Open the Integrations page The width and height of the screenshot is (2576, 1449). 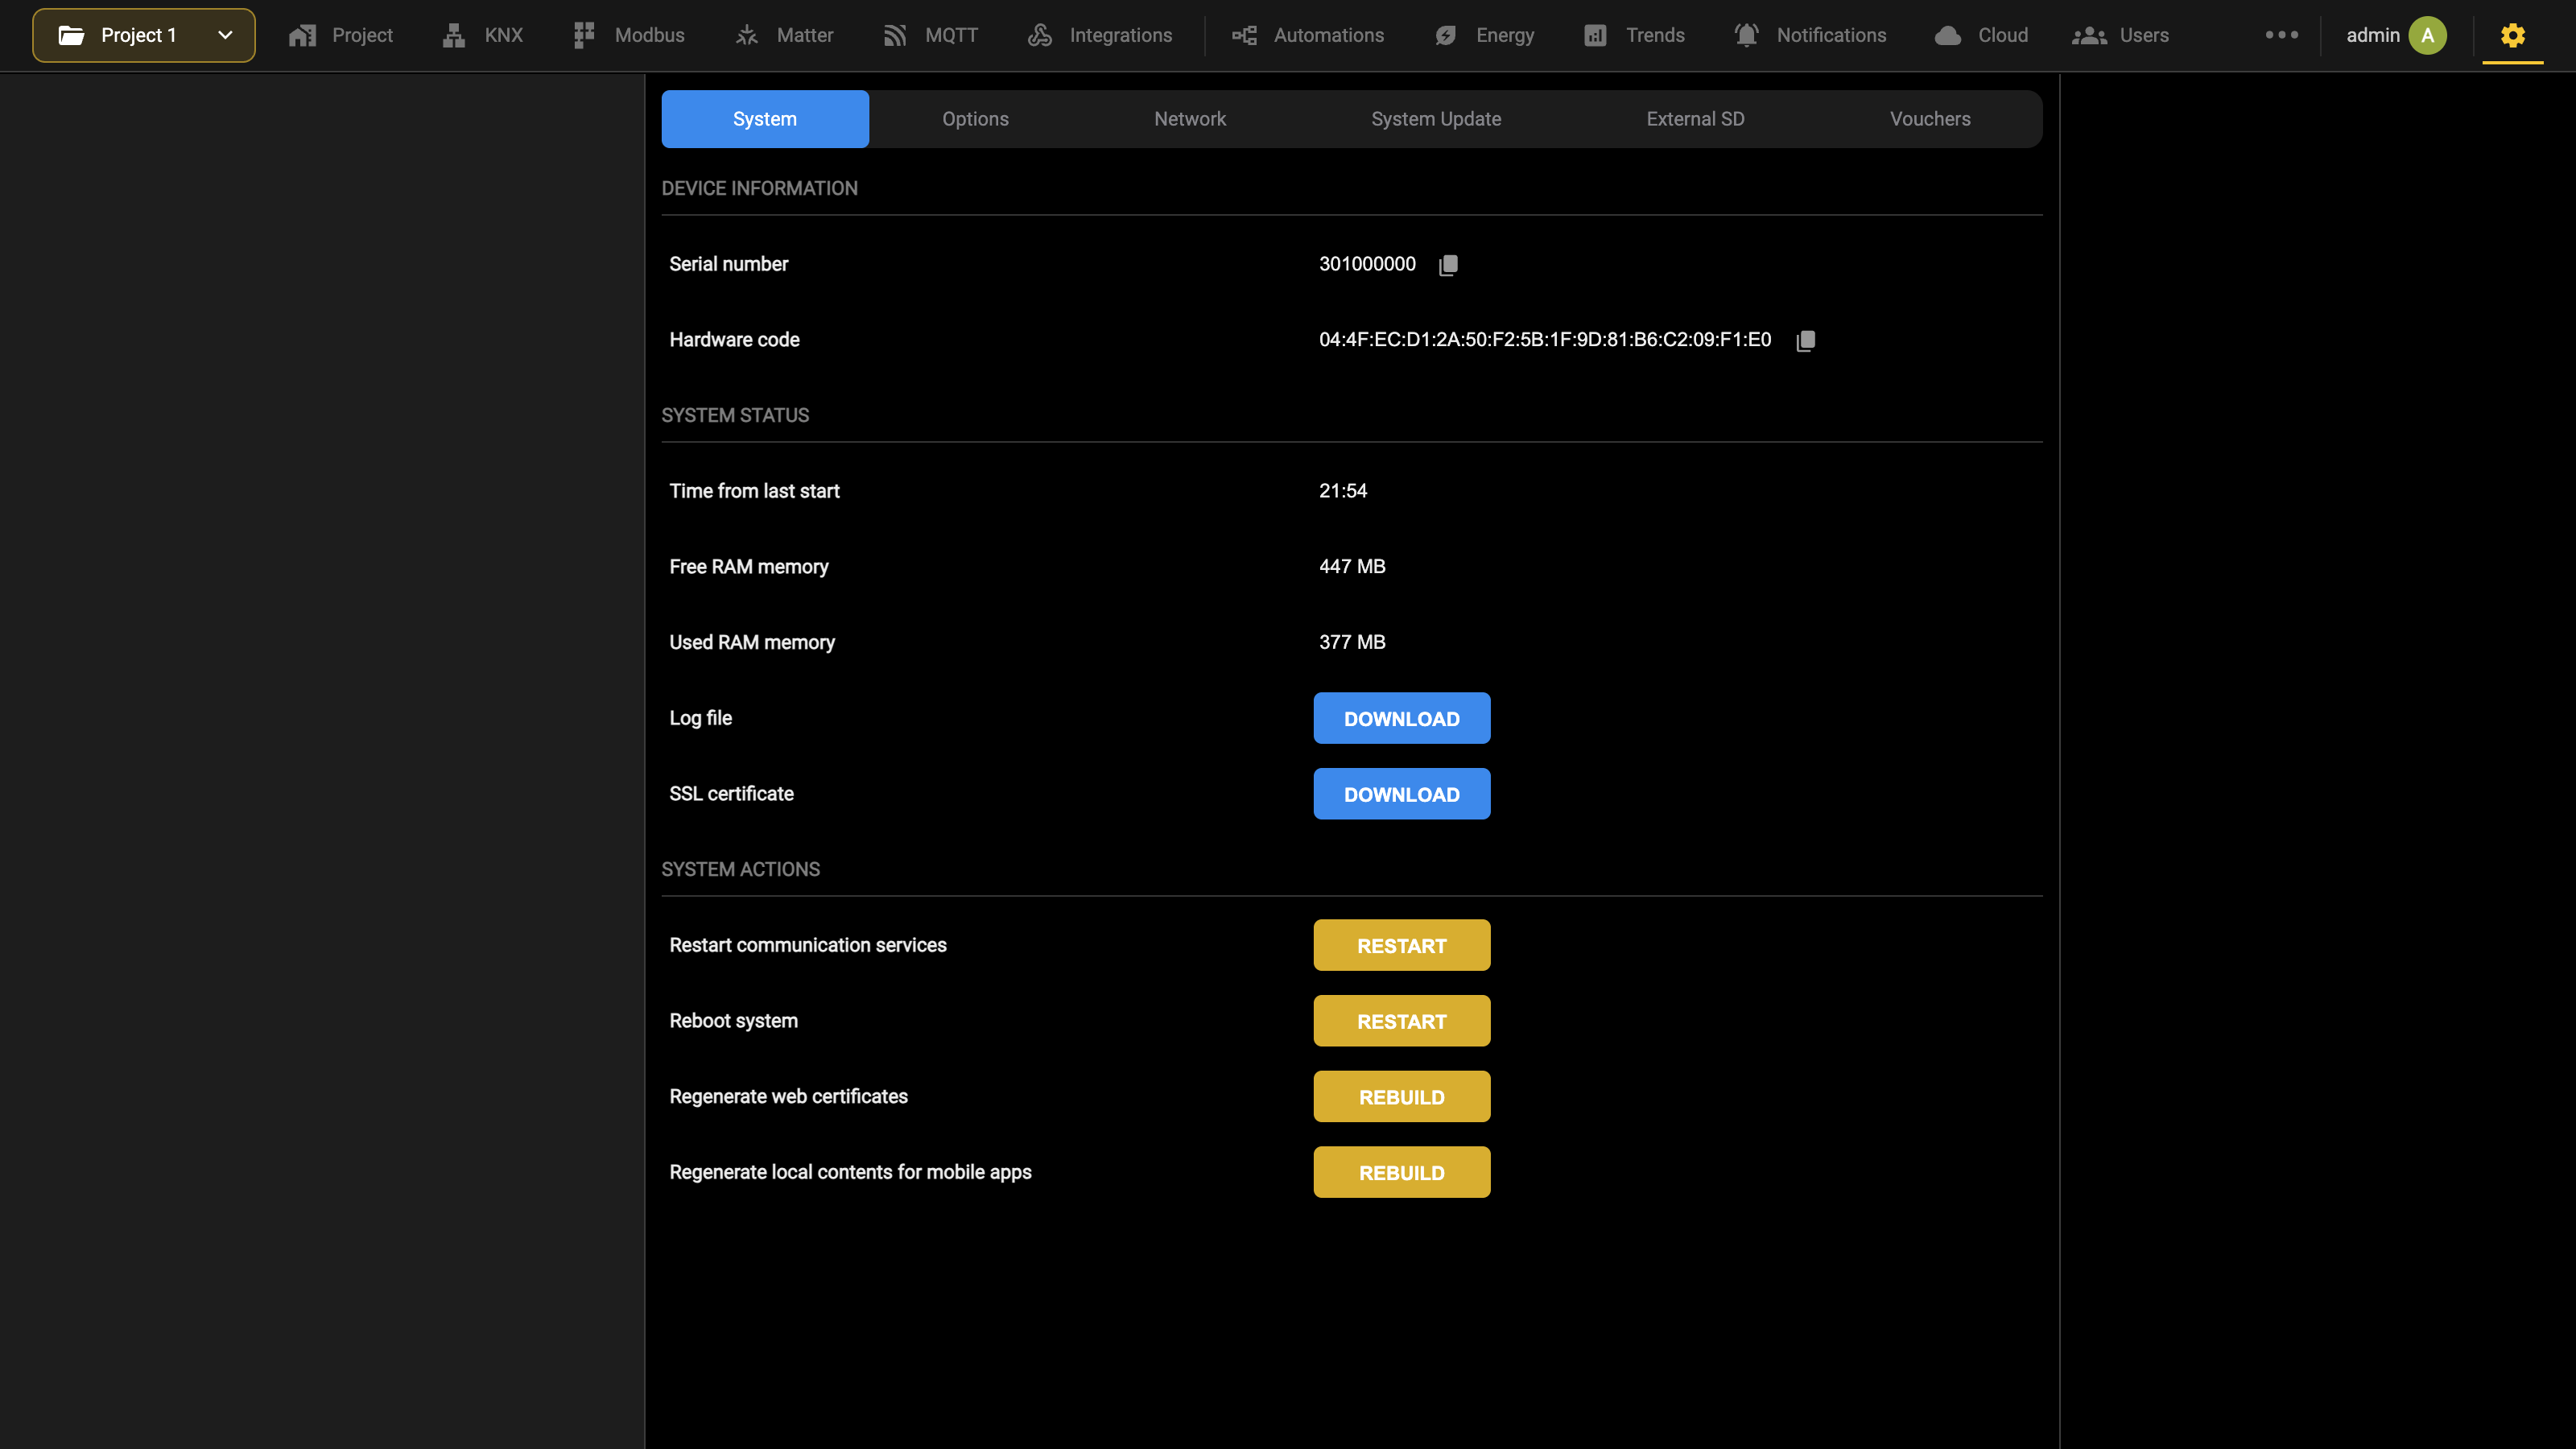click(1100, 35)
